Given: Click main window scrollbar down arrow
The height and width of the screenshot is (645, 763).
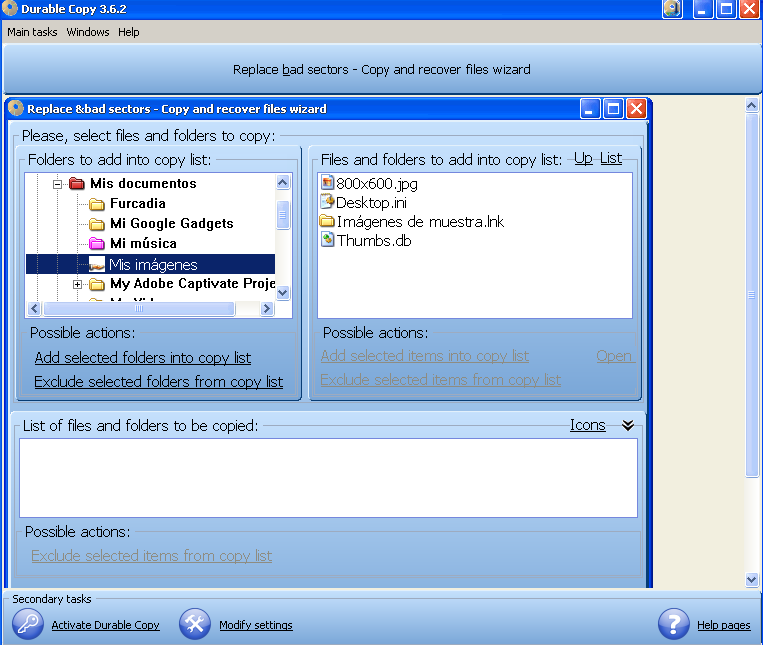Looking at the screenshot, I should pyautogui.click(x=752, y=579).
